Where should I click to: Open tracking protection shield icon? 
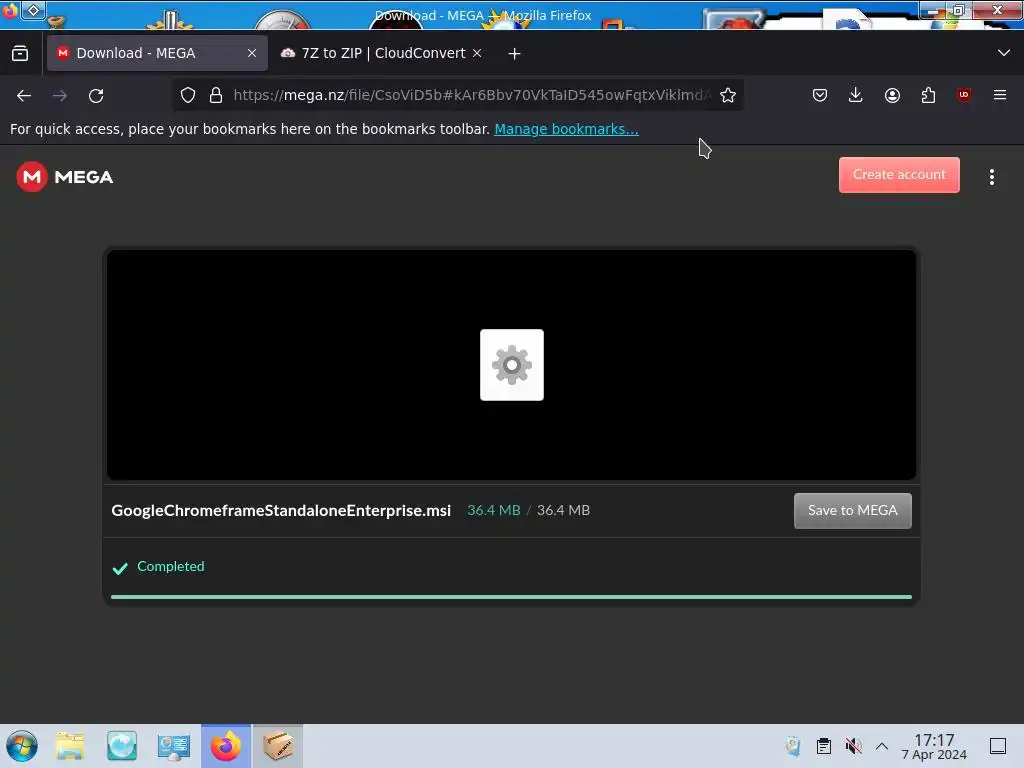[x=188, y=95]
